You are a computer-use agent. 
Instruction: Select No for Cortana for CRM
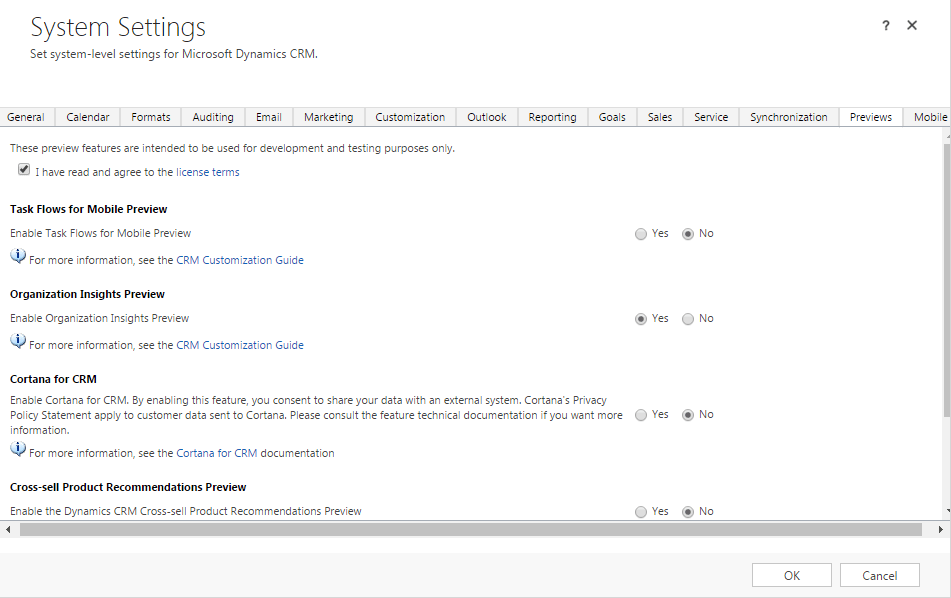[x=688, y=415]
